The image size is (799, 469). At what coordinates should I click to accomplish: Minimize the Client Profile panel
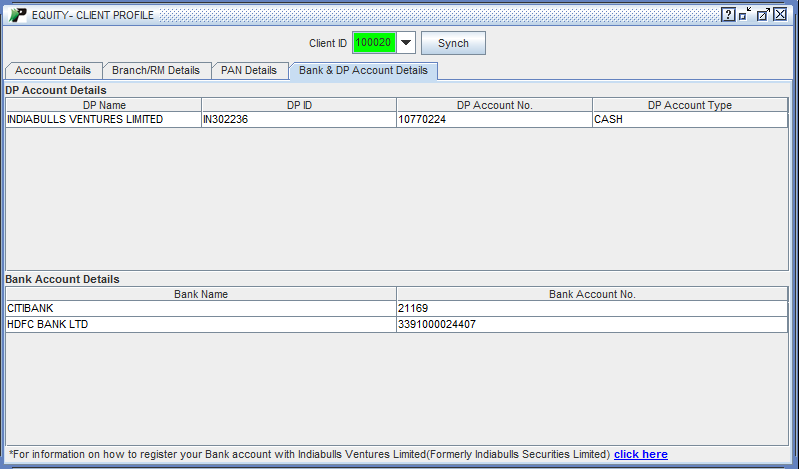point(745,15)
